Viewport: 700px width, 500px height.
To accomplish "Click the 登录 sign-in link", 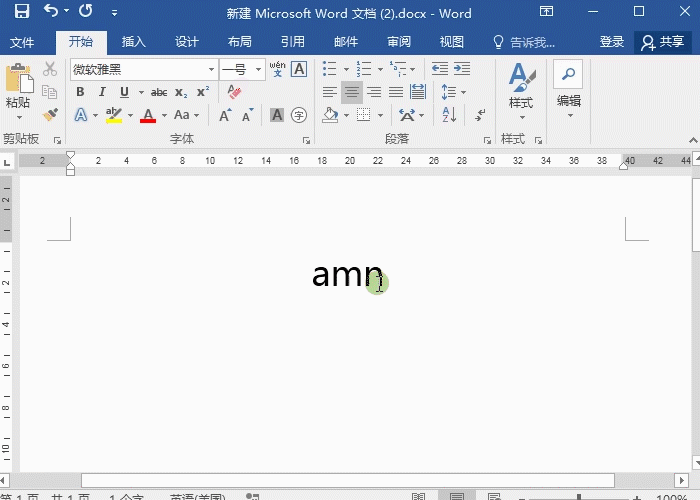I will tap(612, 42).
